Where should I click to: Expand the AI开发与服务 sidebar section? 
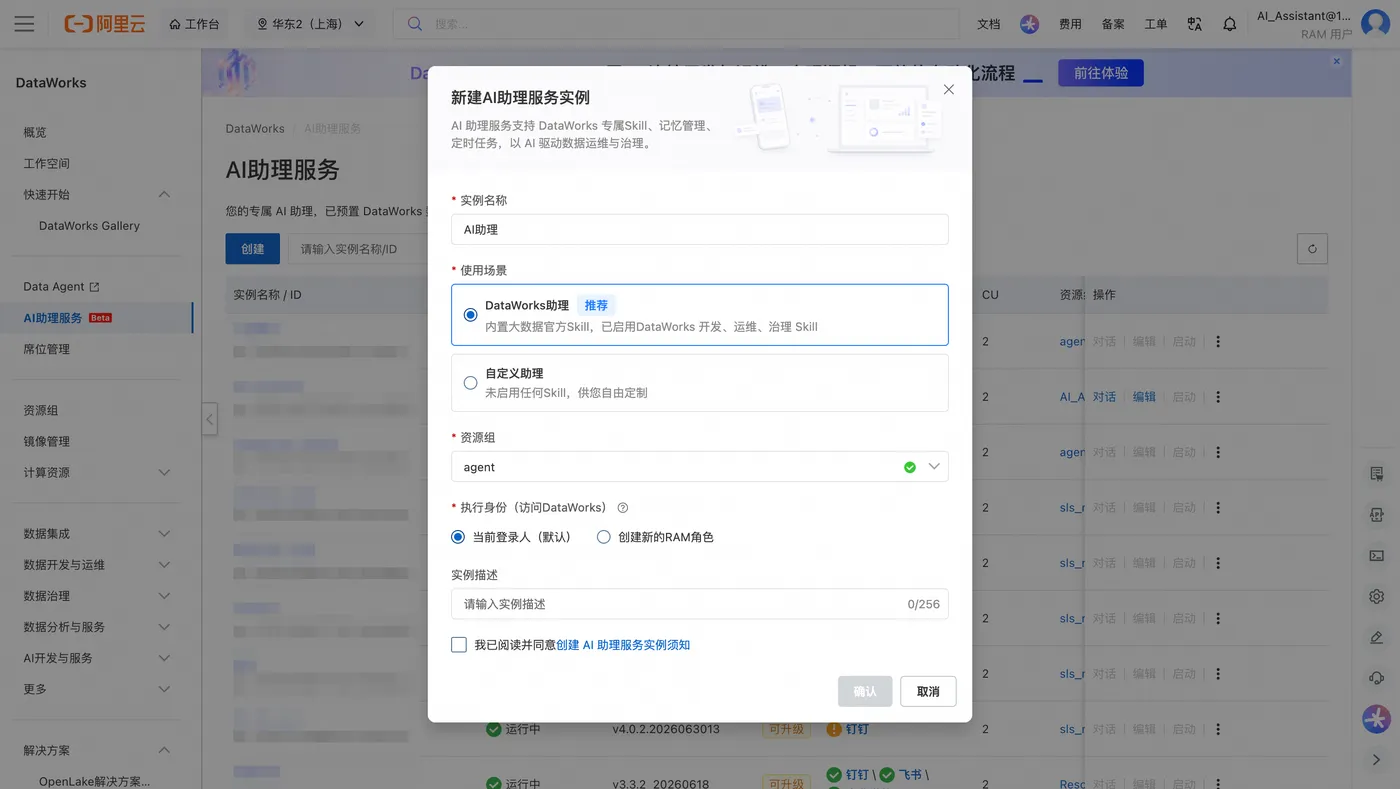(165, 658)
